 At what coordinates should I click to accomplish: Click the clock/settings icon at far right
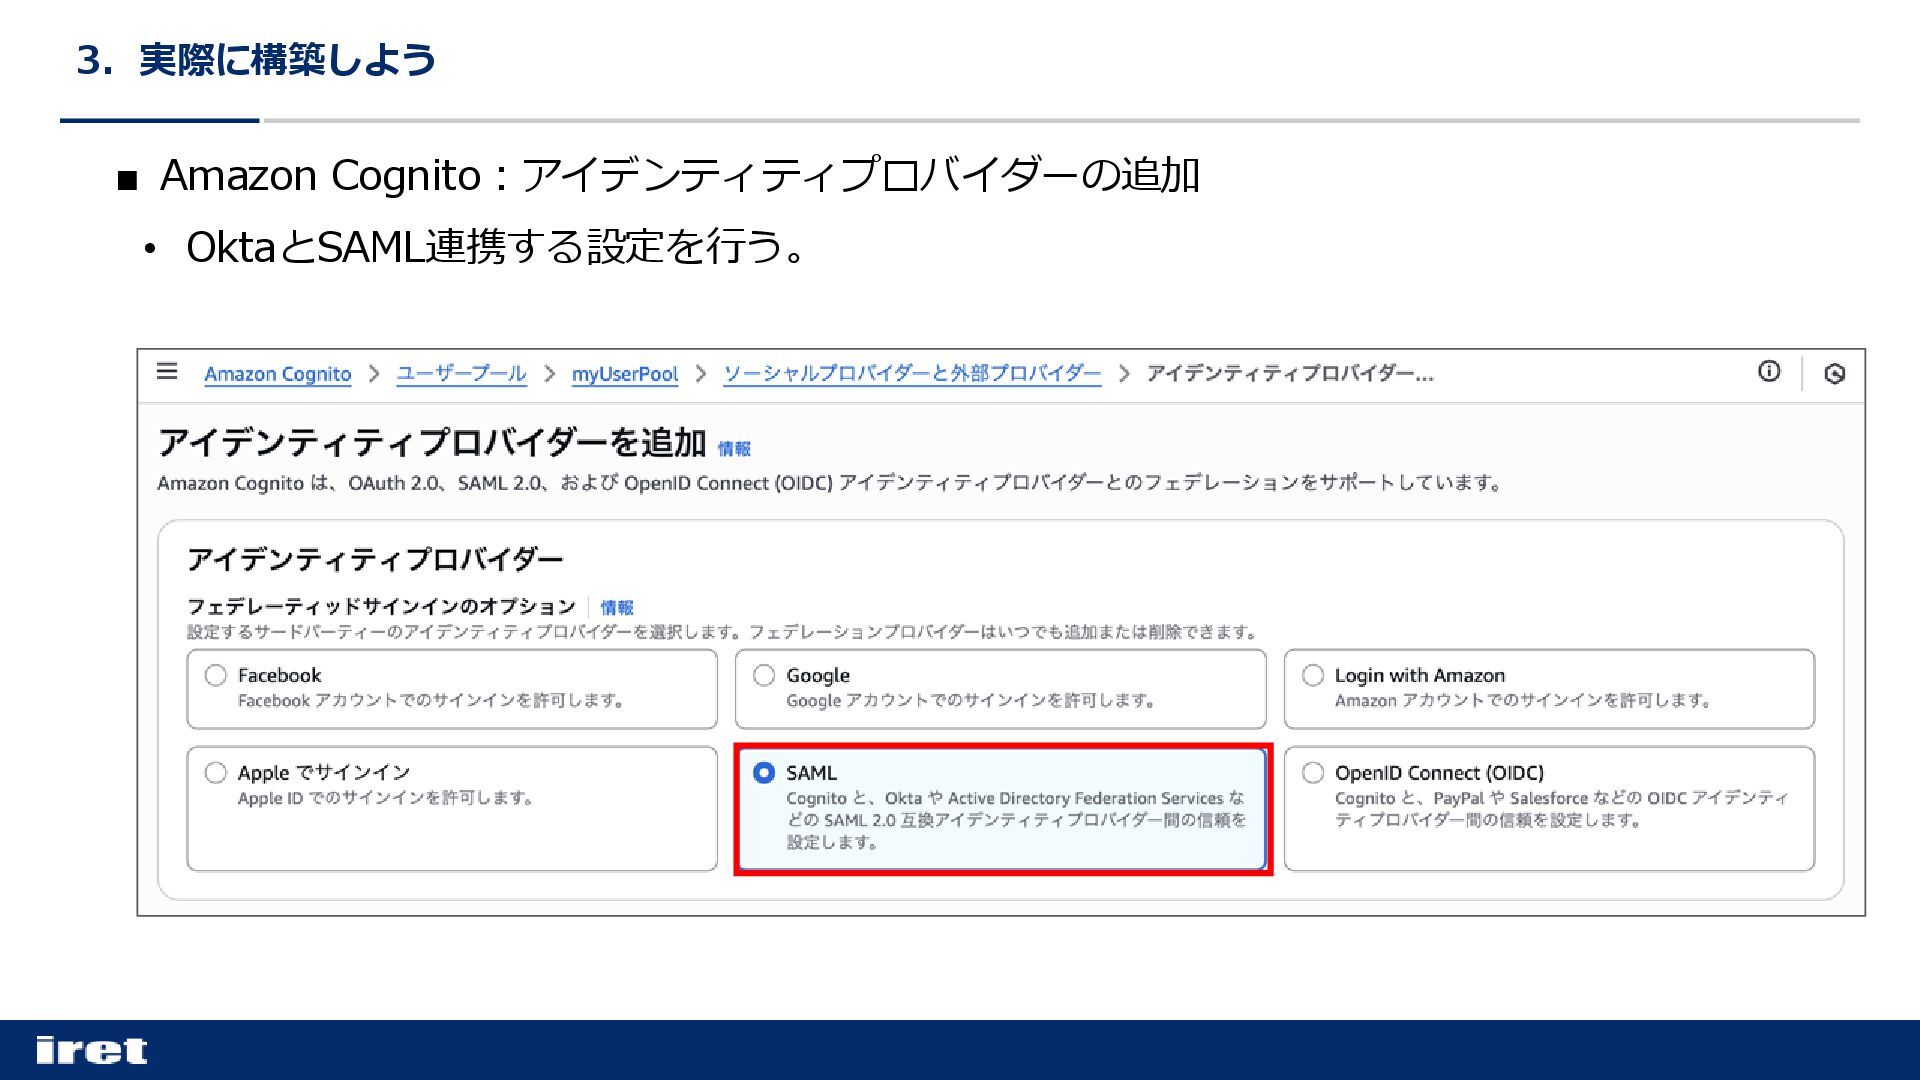click(1834, 374)
